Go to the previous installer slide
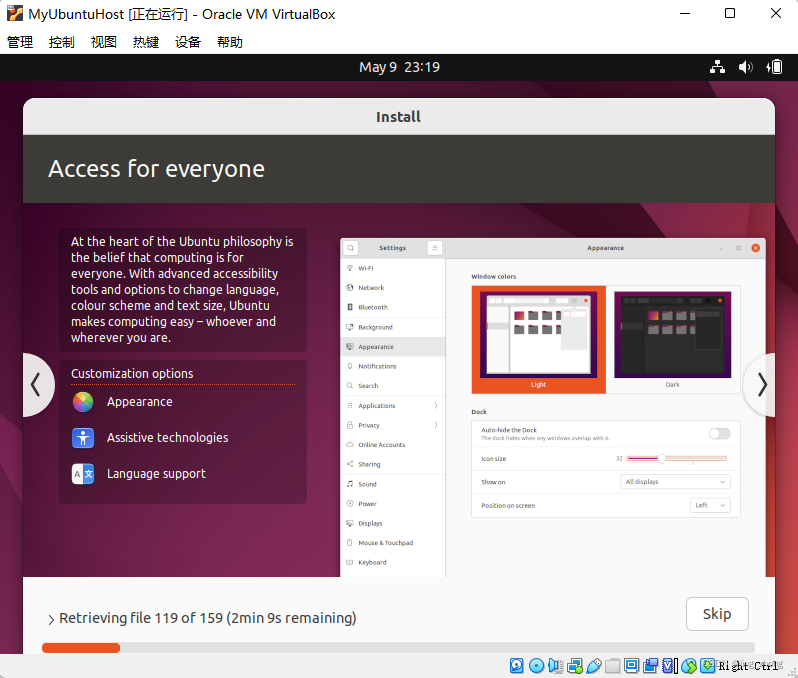 [36, 385]
